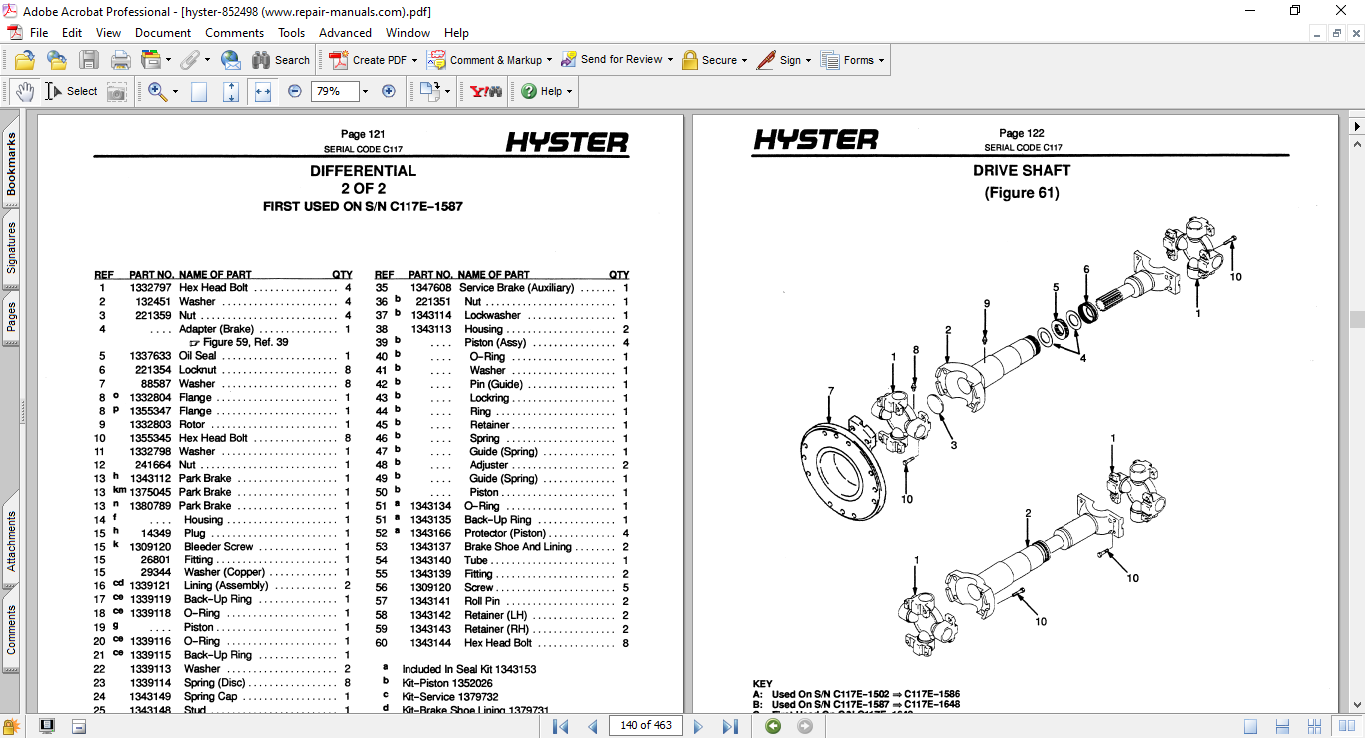Screen dimensions: 1365x738
Task: Click the Print icon
Action: point(121,60)
